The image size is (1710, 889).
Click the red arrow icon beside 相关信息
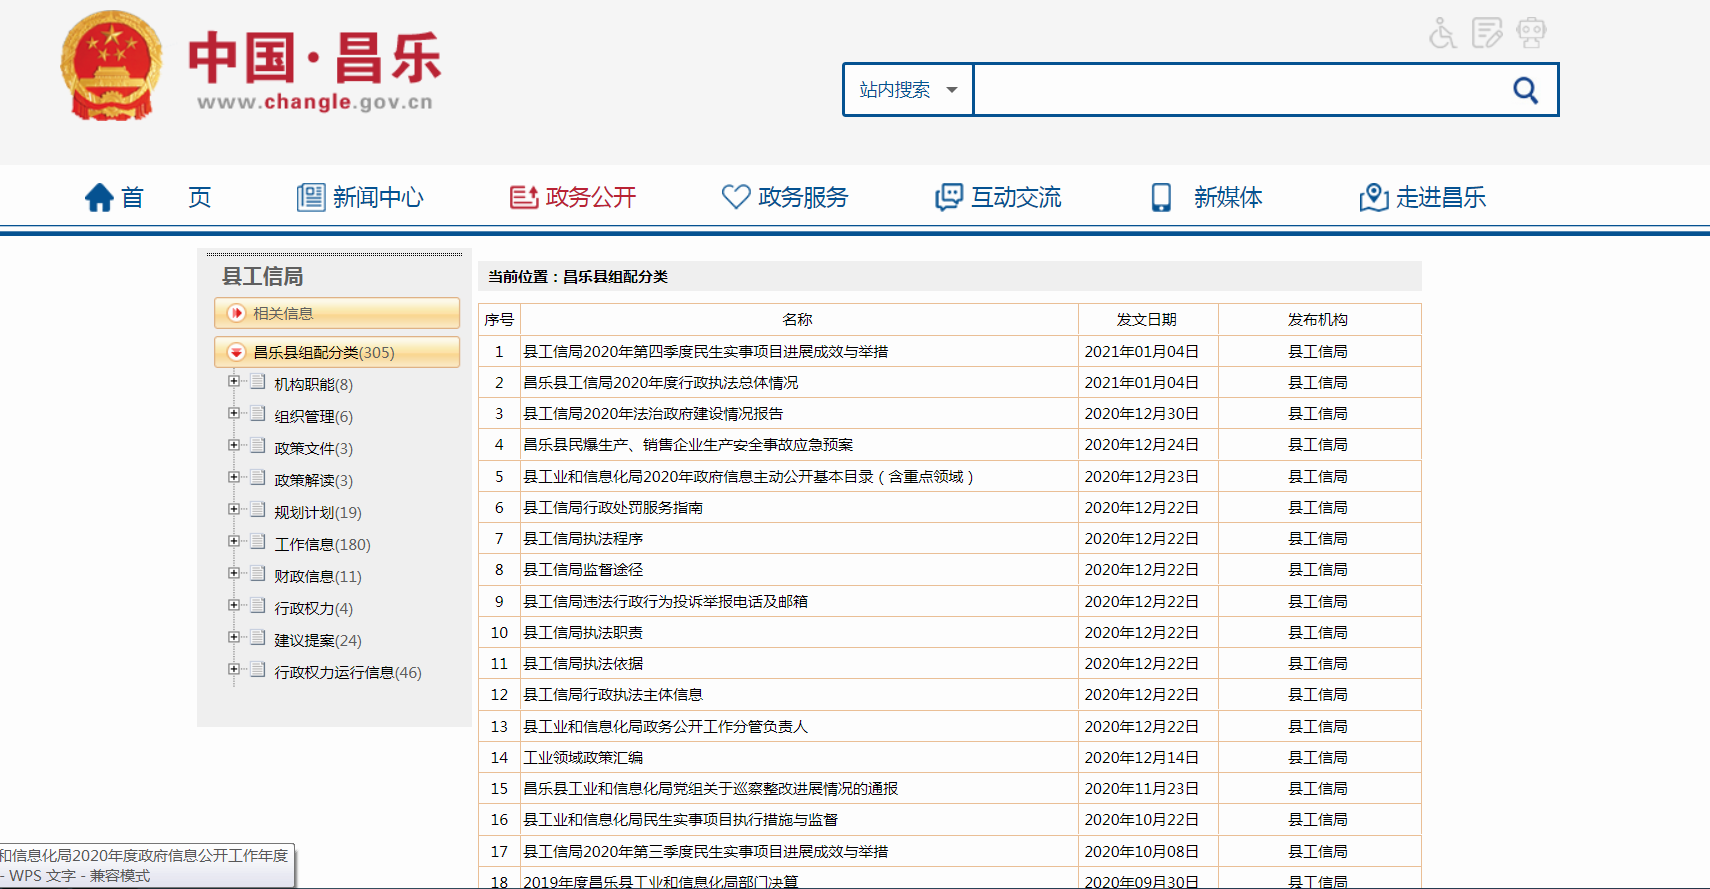tap(236, 313)
